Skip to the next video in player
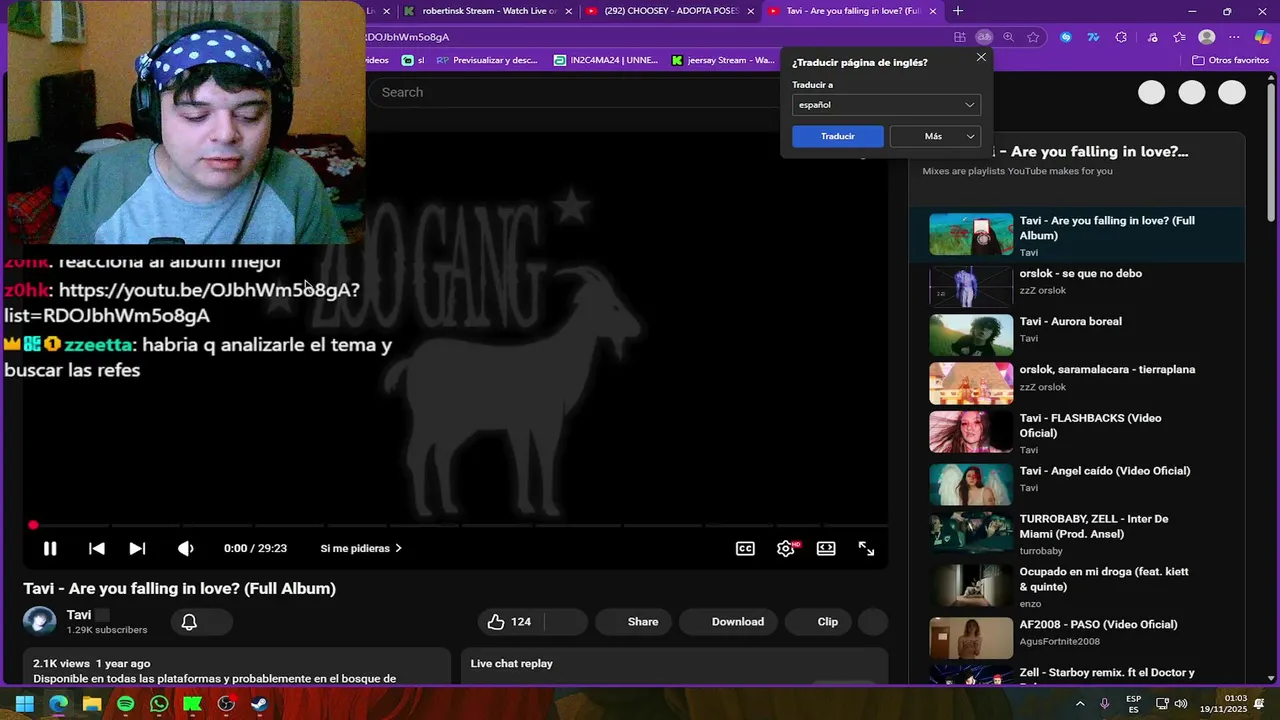This screenshot has height=720, width=1280. click(137, 548)
